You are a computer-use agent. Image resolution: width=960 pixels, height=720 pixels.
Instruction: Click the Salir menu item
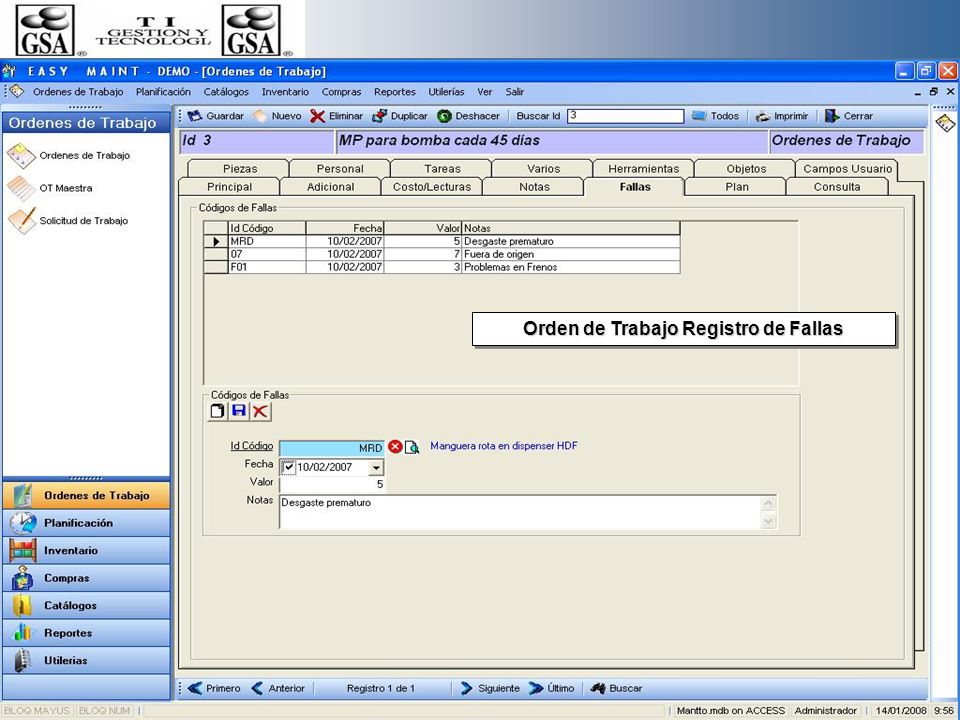(514, 92)
